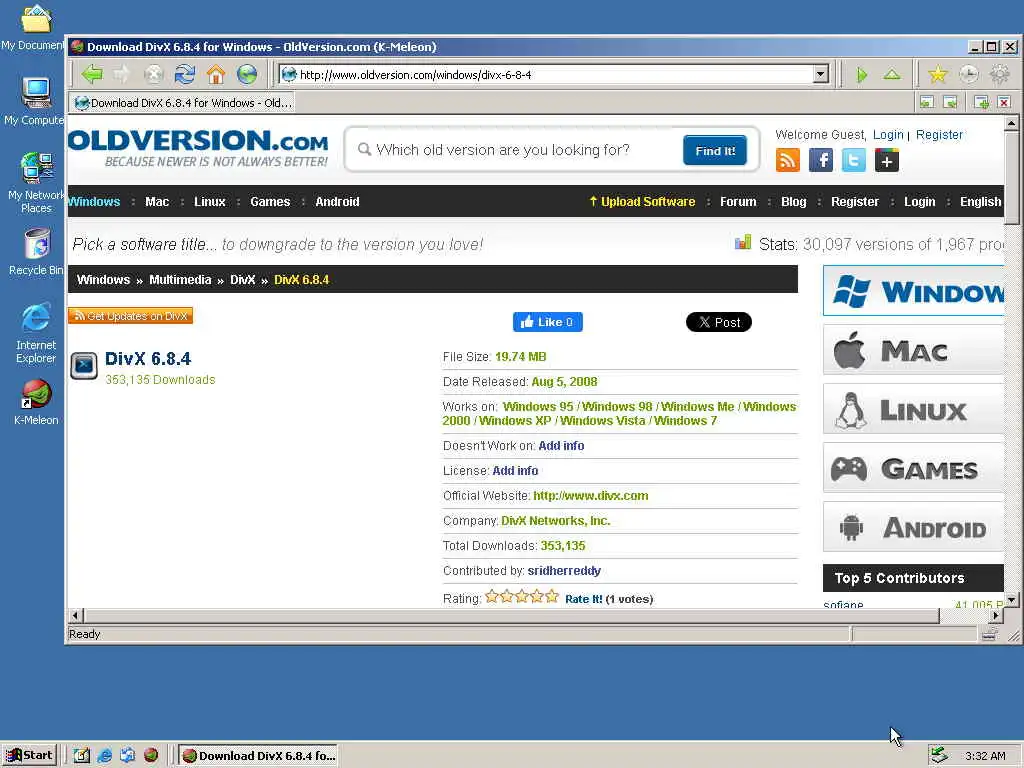Open contributor sridherreddy's profile link
This screenshot has height=768, width=1024.
click(x=564, y=571)
